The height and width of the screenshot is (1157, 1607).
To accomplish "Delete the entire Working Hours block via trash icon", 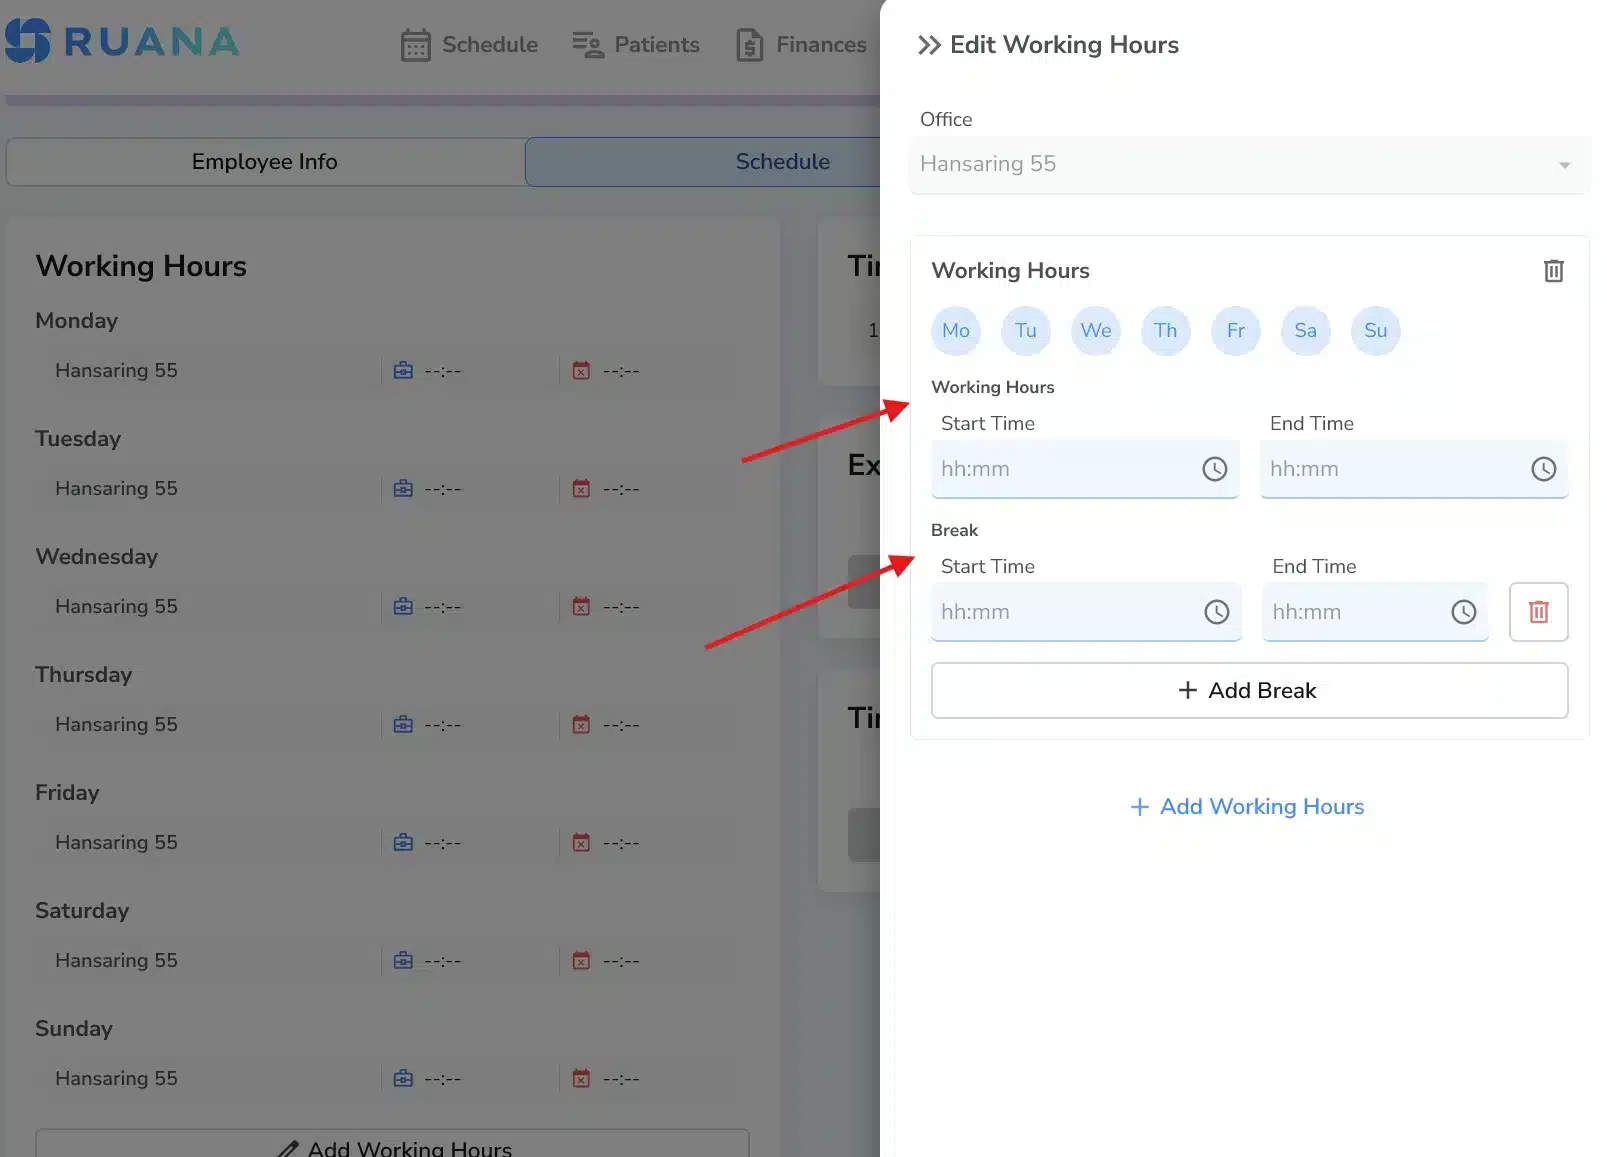I will (x=1553, y=270).
